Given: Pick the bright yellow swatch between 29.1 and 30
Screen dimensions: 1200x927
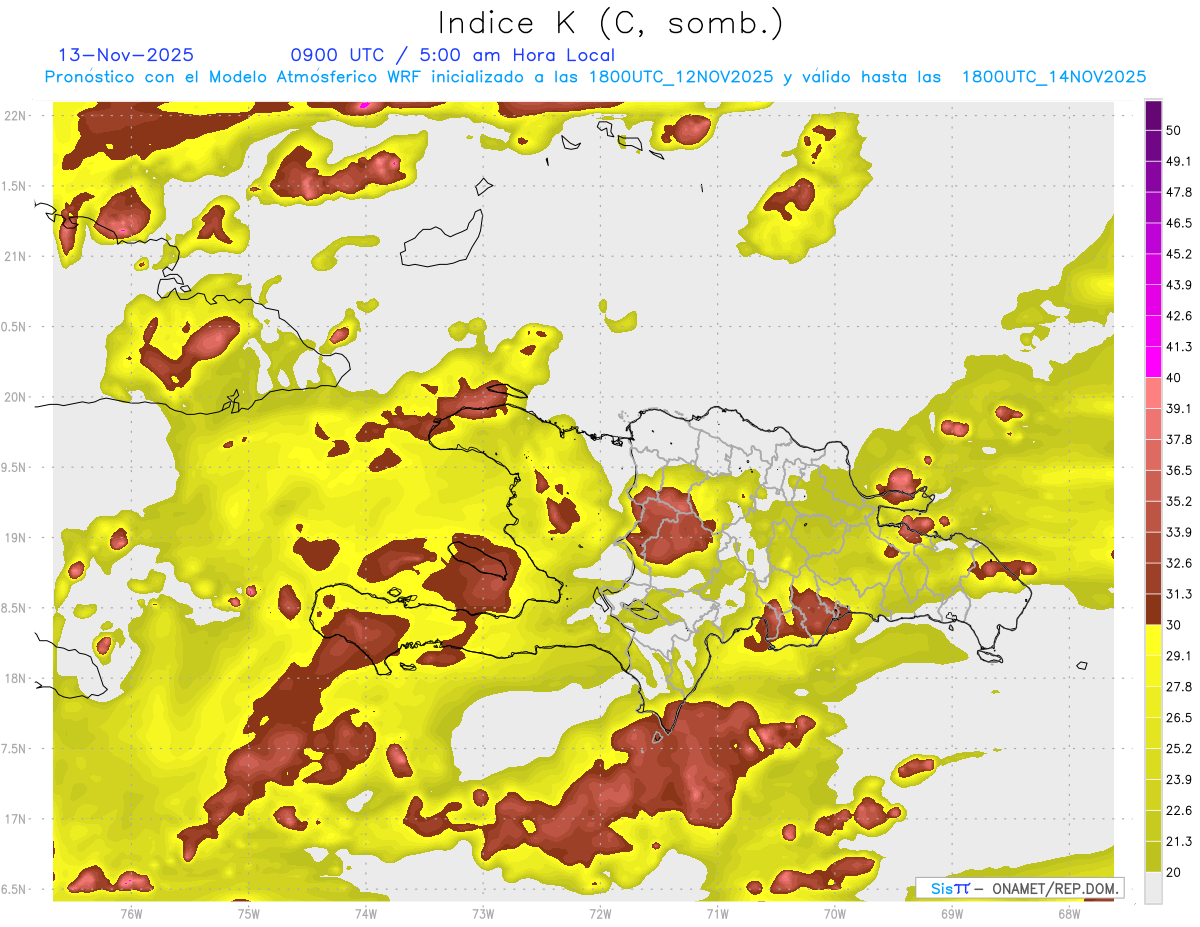Looking at the screenshot, I should pyautogui.click(x=1153, y=640).
